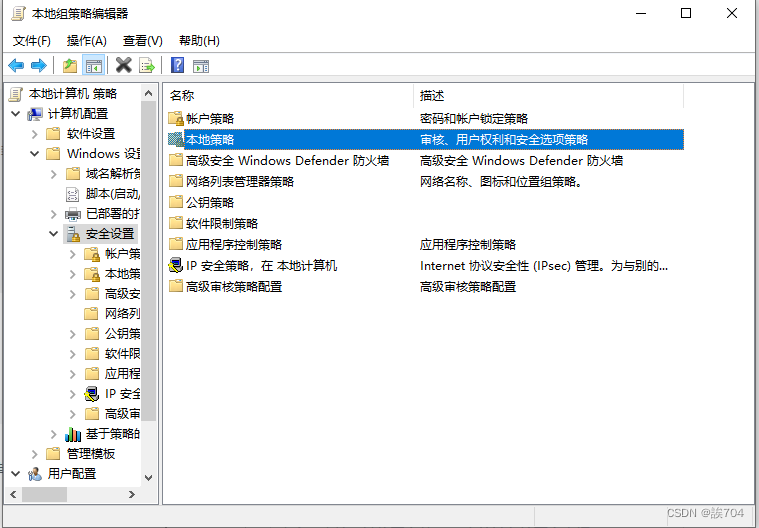Click the 密码和帐户锁定策略 description text
The image size is (759, 528).
point(474,118)
